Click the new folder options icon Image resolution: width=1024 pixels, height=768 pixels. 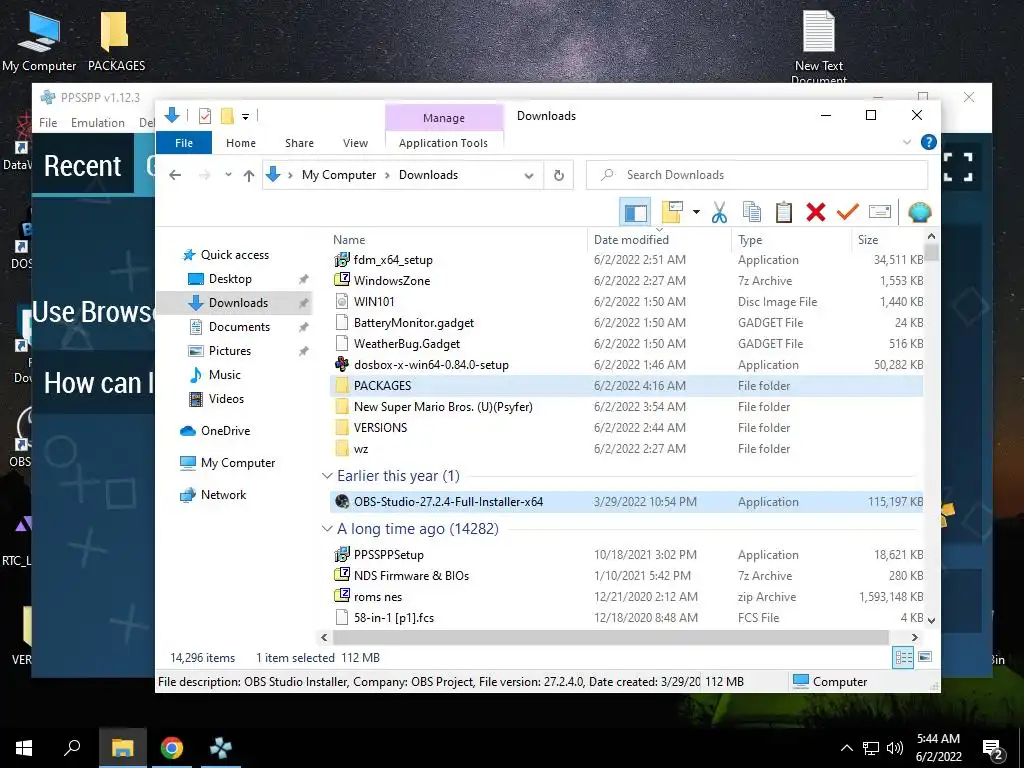pyautogui.click(x=673, y=212)
